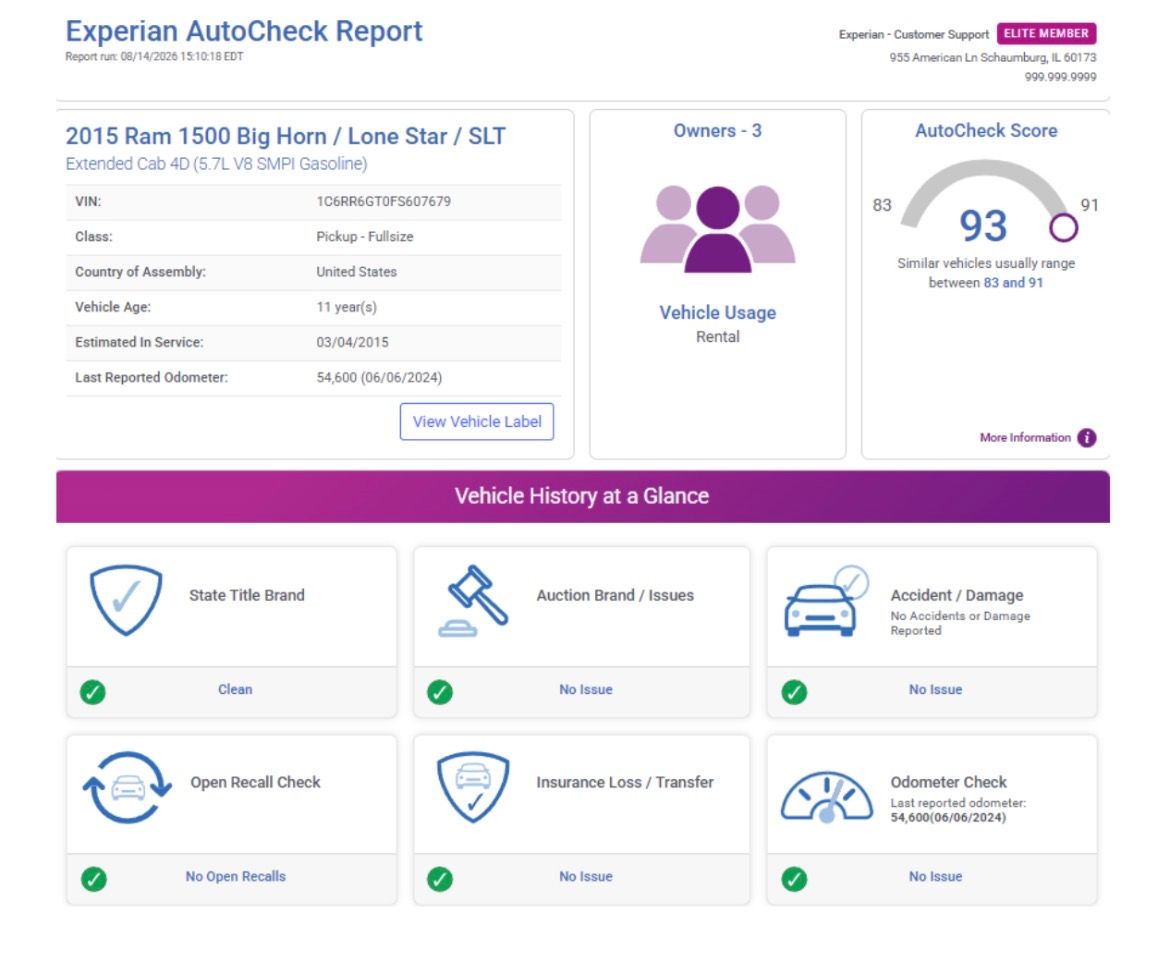Click the 54,600 (06/06/2024) odometer value in table

tap(379, 378)
